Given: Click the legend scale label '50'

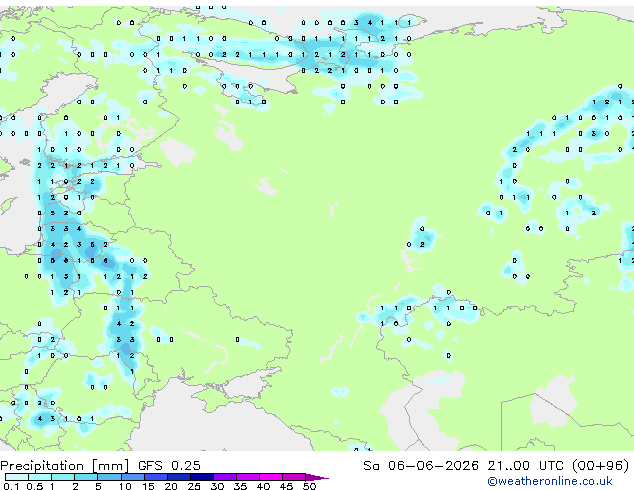Looking at the screenshot, I should pyautogui.click(x=309, y=486).
